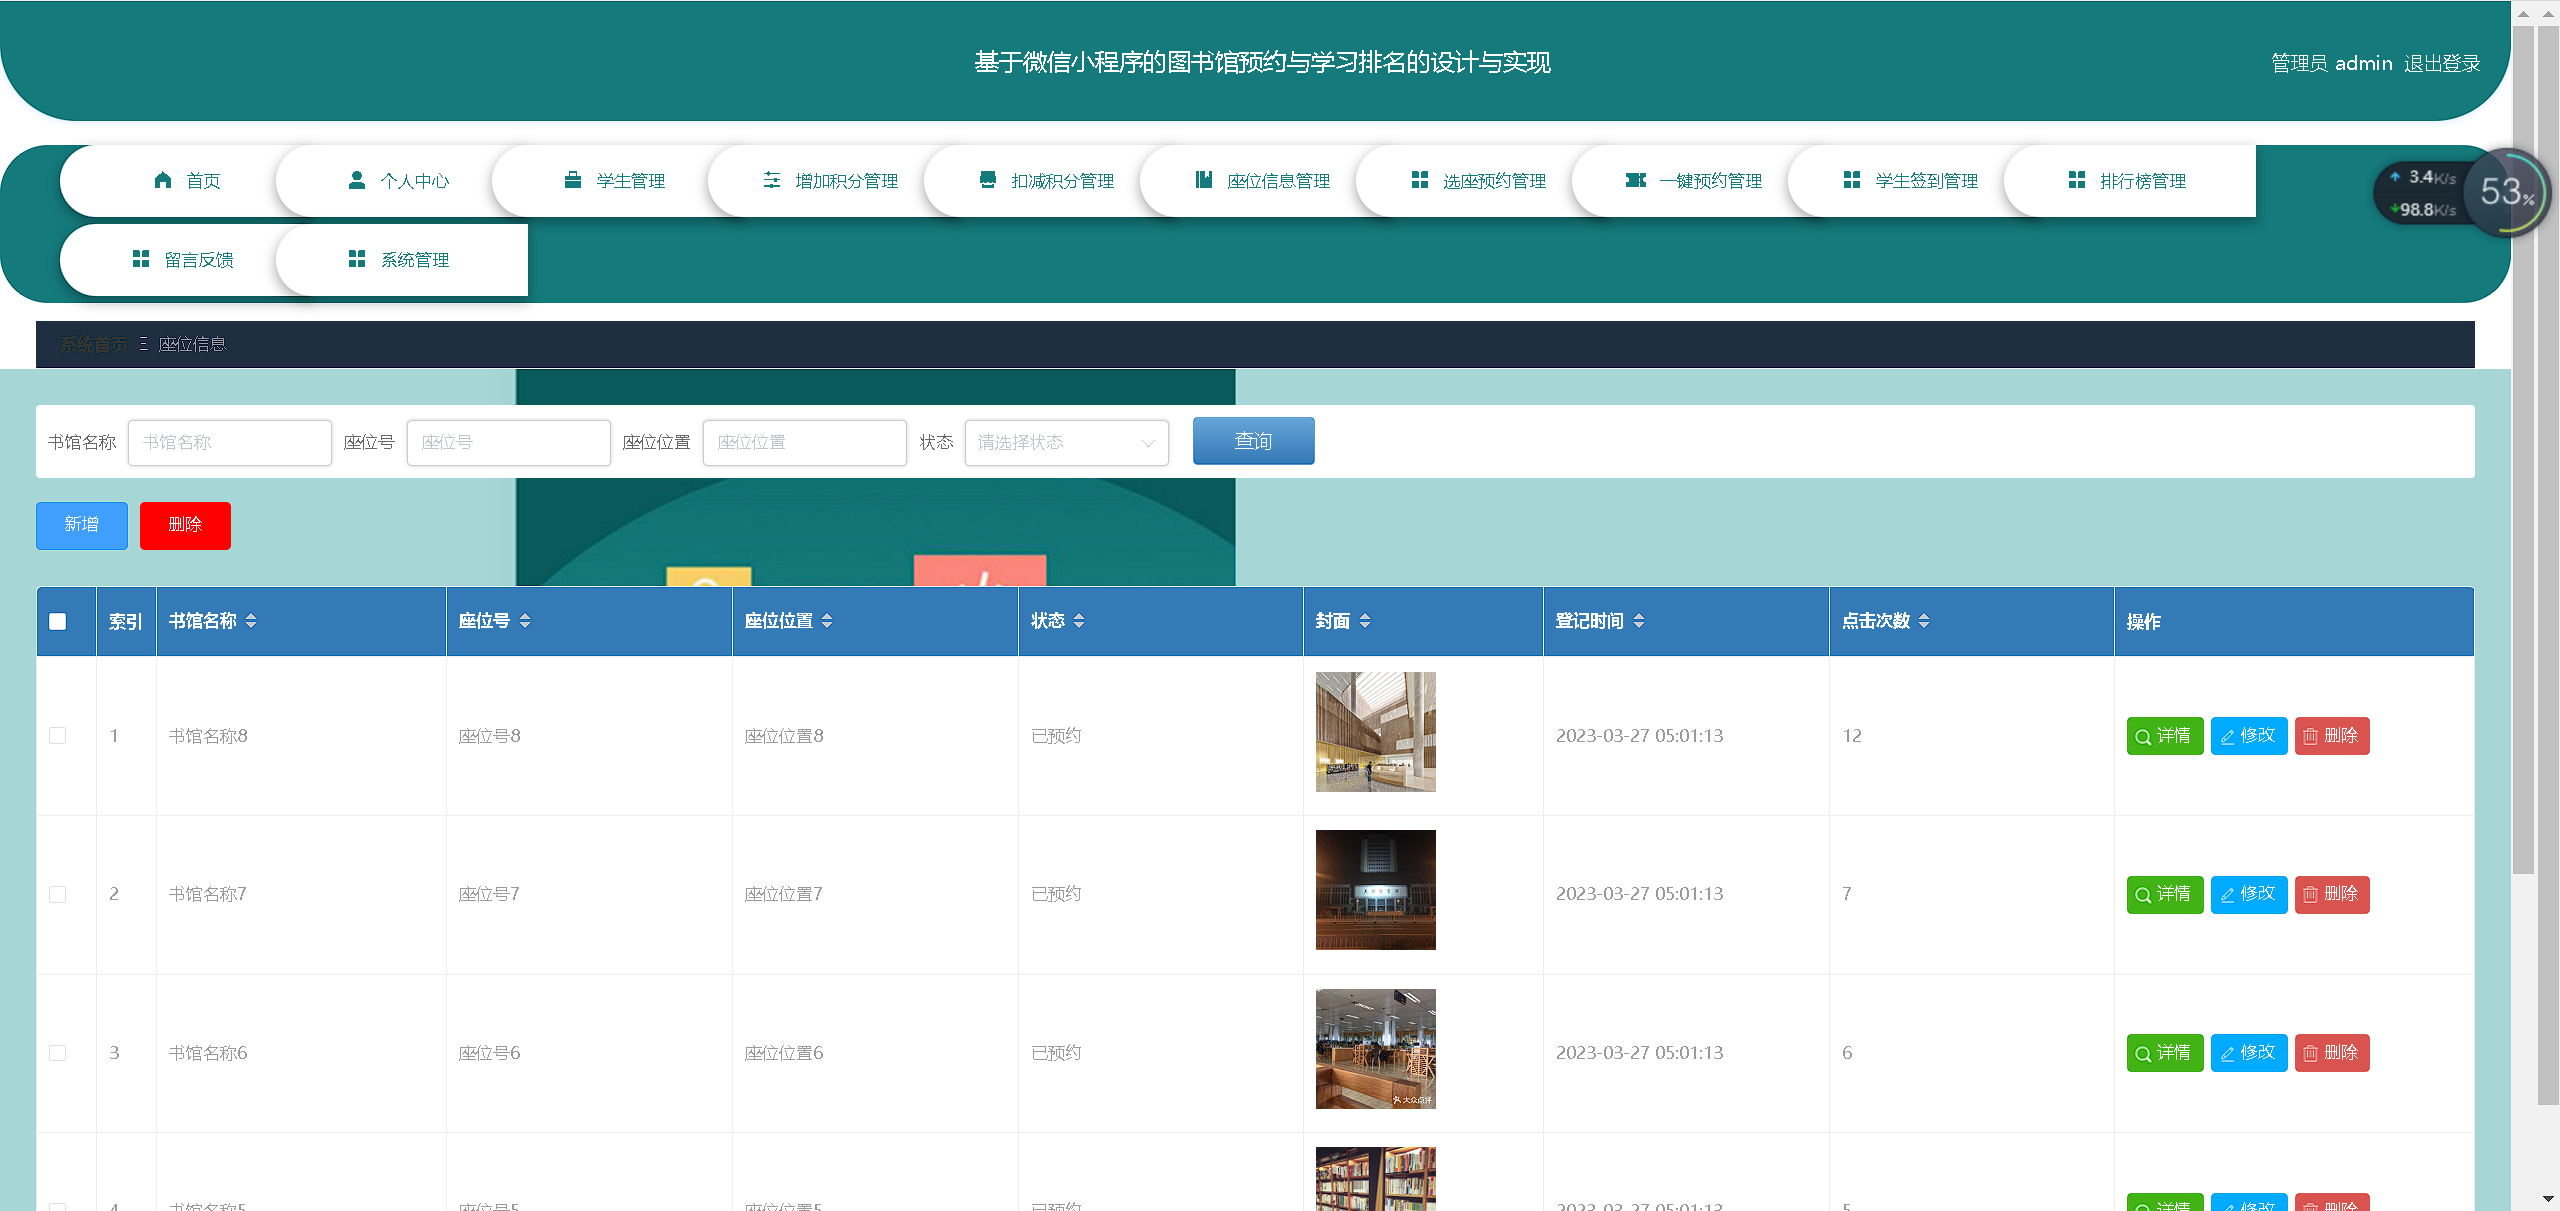Click the 退出登录 logout link
Viewport: 2560px width, 1211px height.
tap(2442, 63)
